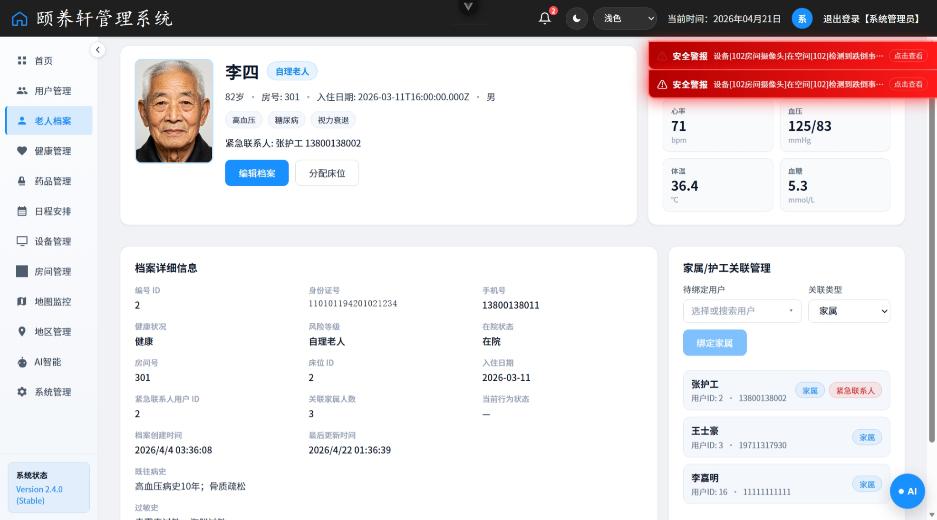937x520 pixels.
Task: Click the 糖尿病 tag
Action: pos(287,120)
